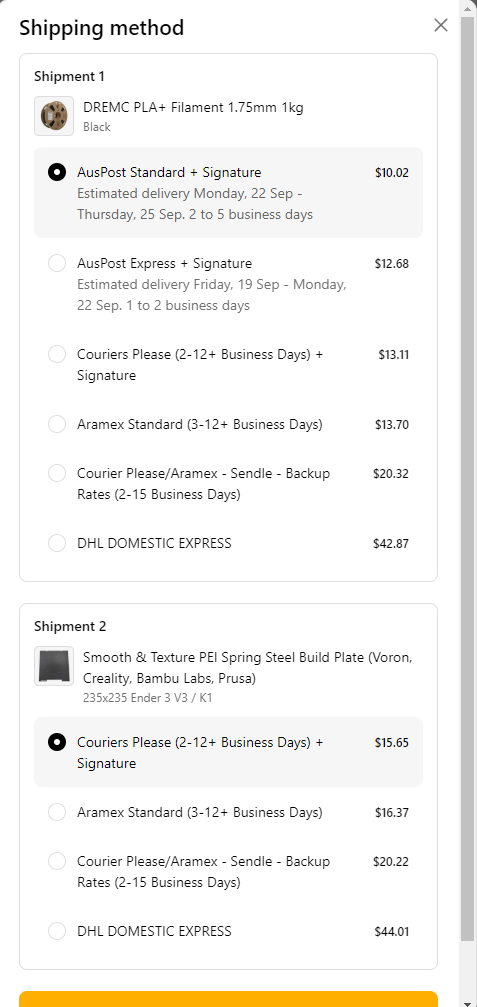Pick Aramex Standard for $16.37

tap(229, 812)
